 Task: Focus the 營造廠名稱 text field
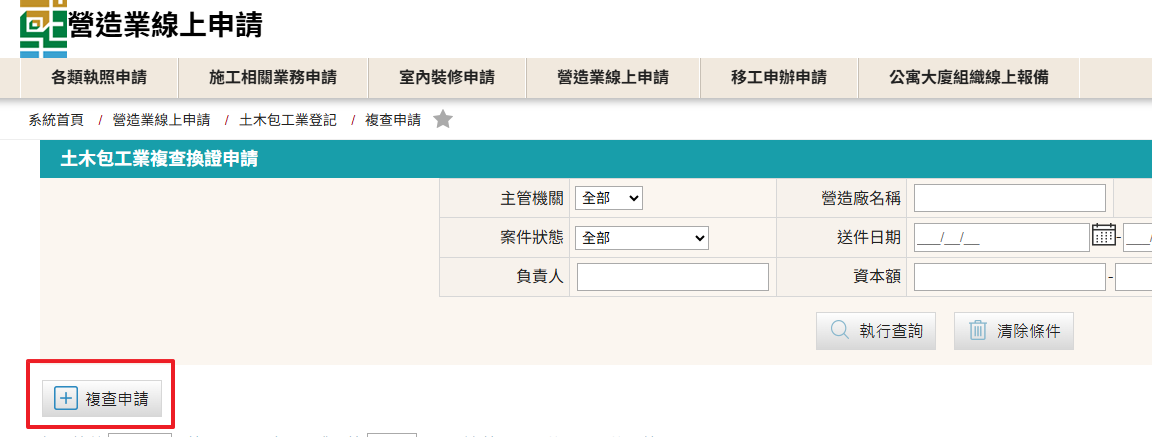(1010, 199)
